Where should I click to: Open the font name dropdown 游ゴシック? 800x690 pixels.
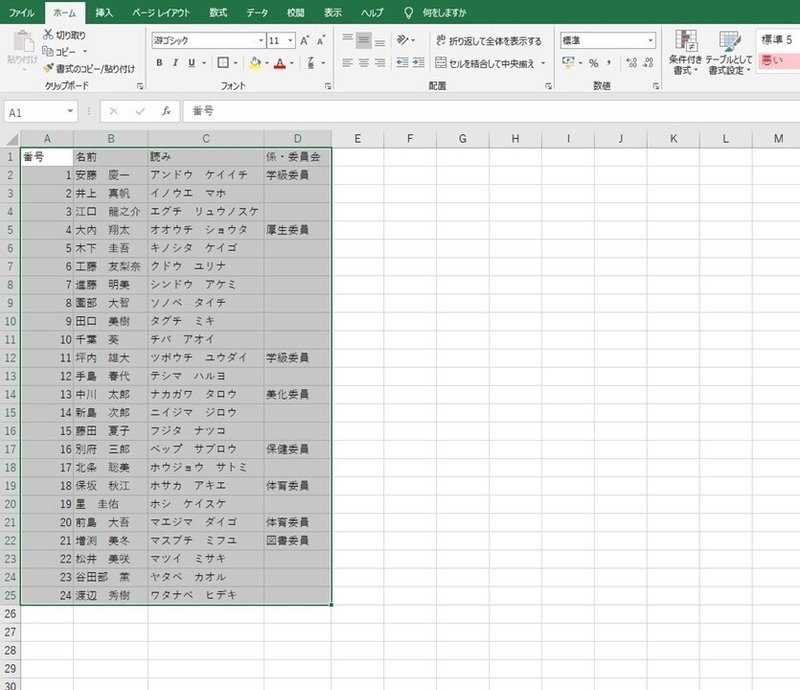pyautogui.click(x=261, y=40)
